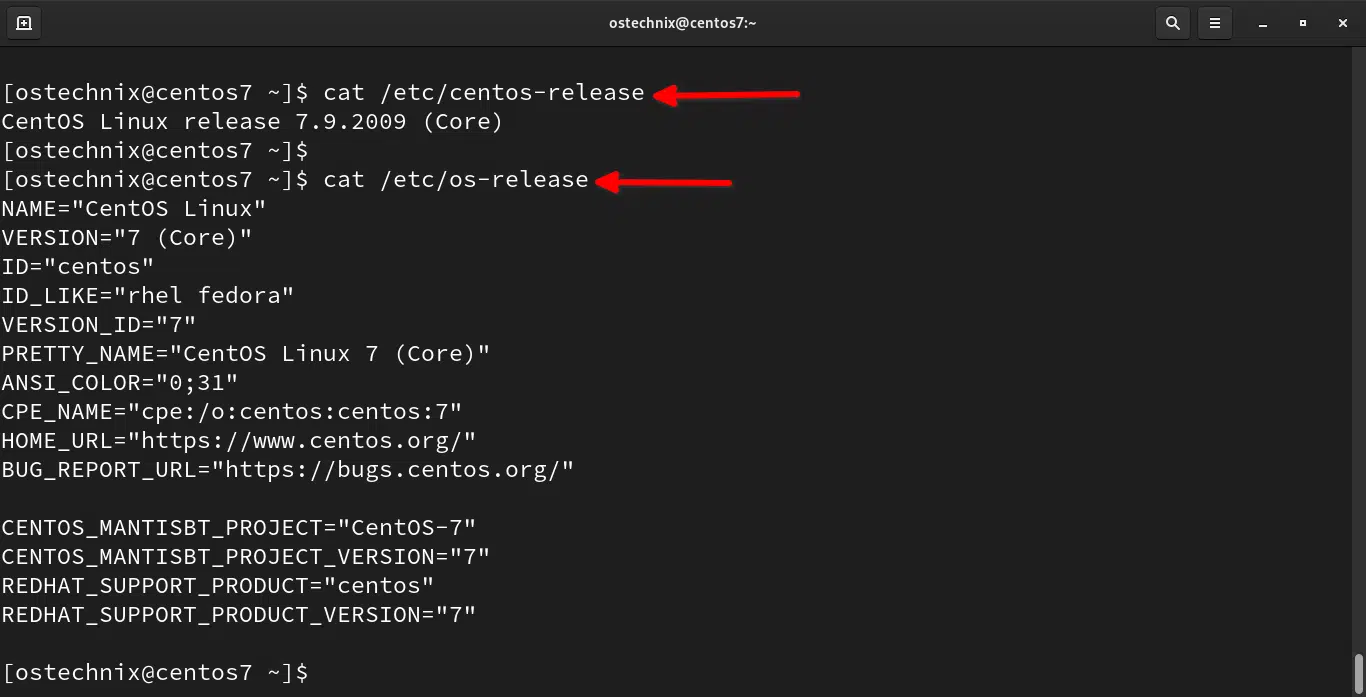Click the cat /etc/centos-release command text
Image resolution: width=1366 pixels, height=697 pixels.
[483, 92]
